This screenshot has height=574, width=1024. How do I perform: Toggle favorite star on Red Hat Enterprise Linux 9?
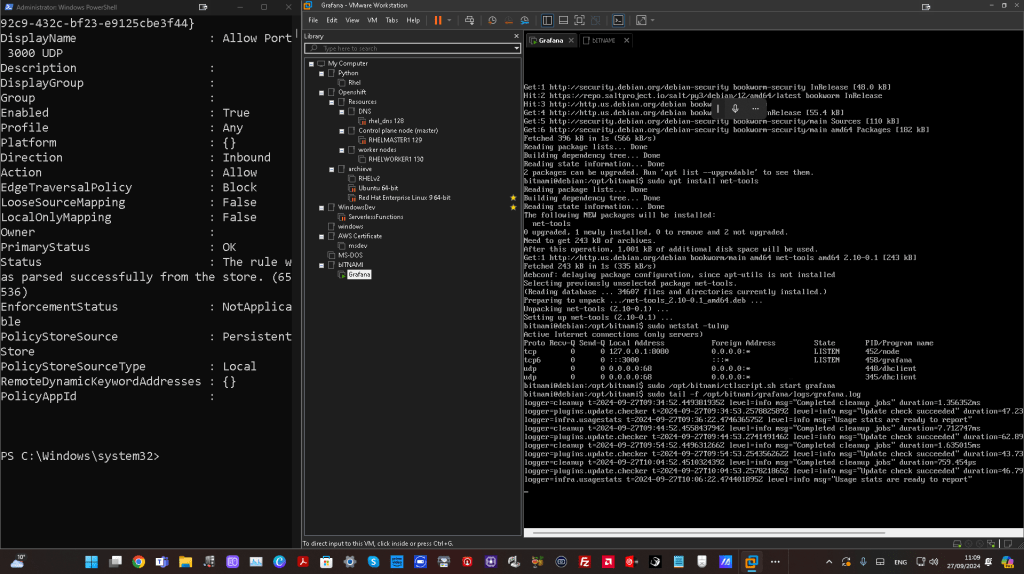(x=513, y=198)
